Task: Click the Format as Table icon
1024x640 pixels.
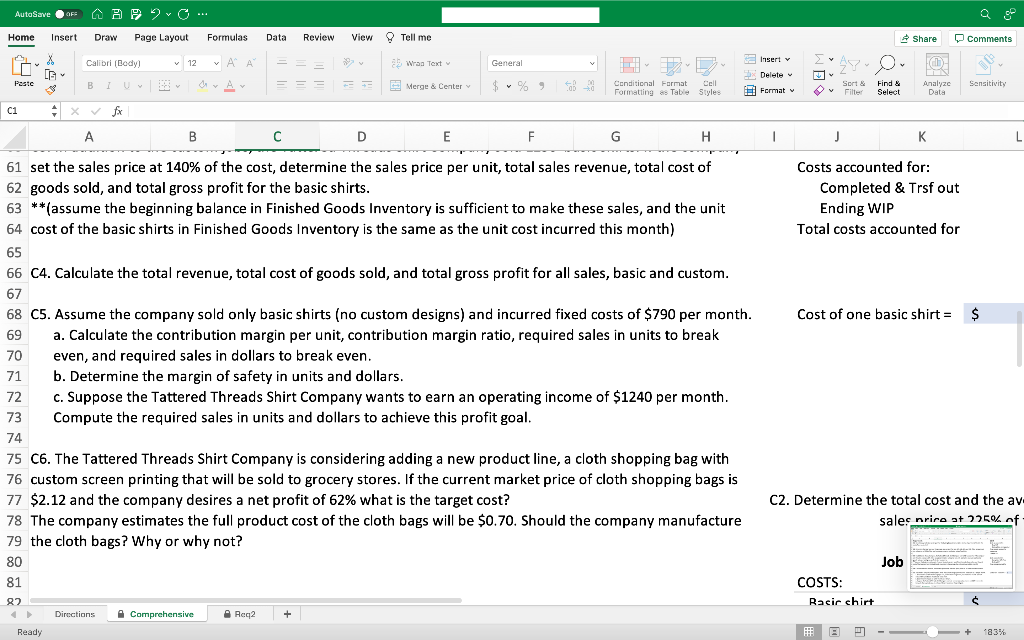Action: pos(671,64)
